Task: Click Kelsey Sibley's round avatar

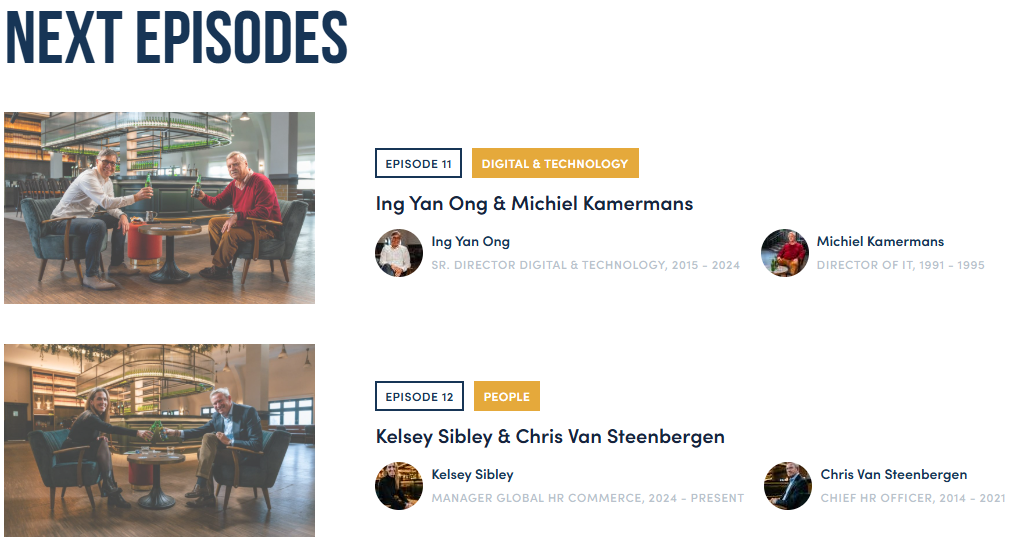Action: click(399, 486)
